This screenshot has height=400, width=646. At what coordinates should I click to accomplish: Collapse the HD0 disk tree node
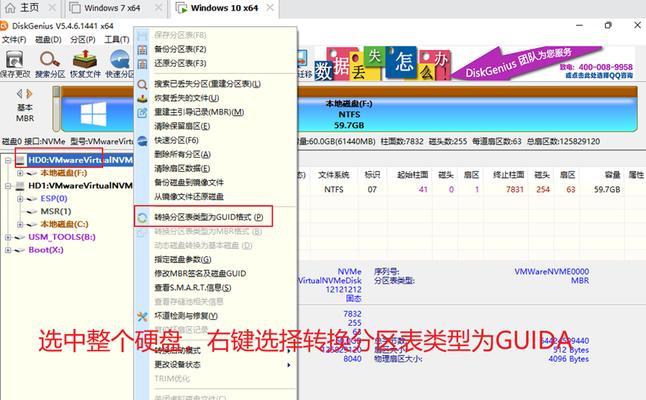click(x=8, y=160)
